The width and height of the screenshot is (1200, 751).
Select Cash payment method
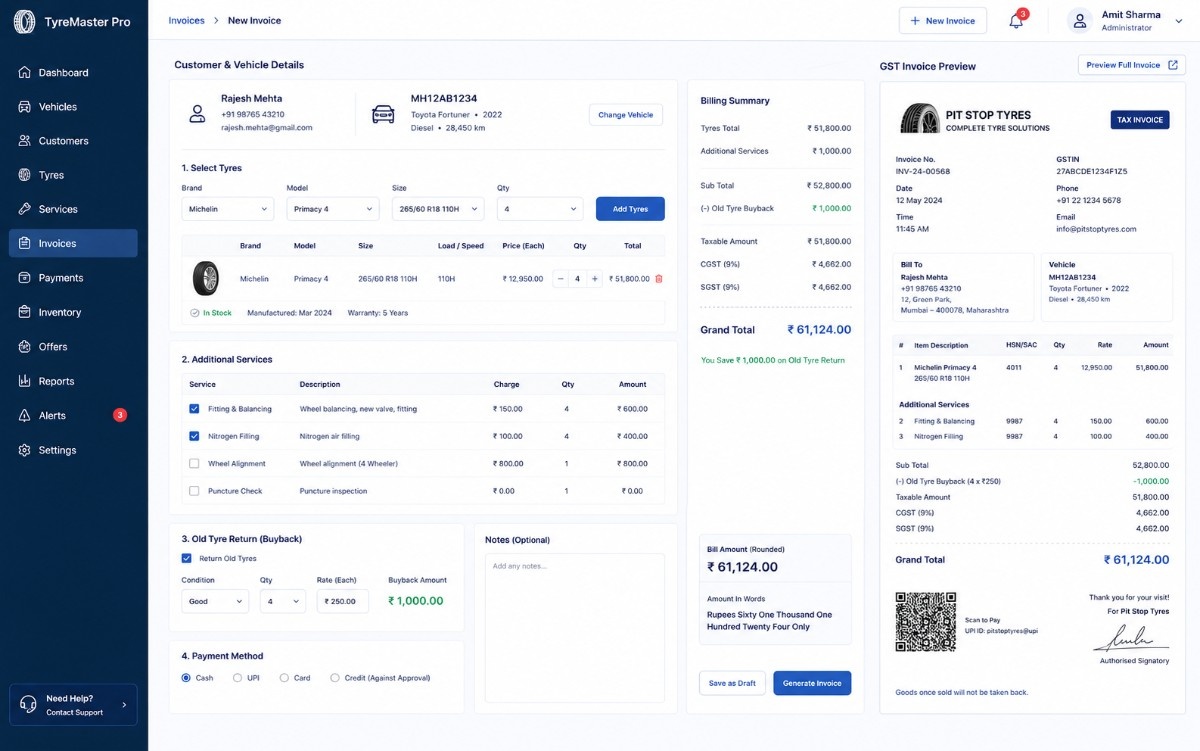[186, 678]
